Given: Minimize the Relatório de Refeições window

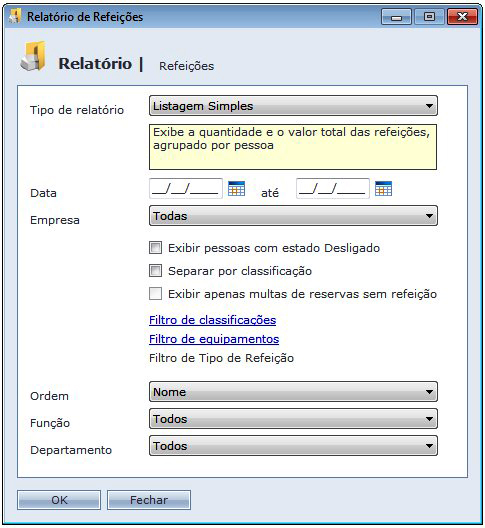Looking at the screenshot, I should 396,16.
